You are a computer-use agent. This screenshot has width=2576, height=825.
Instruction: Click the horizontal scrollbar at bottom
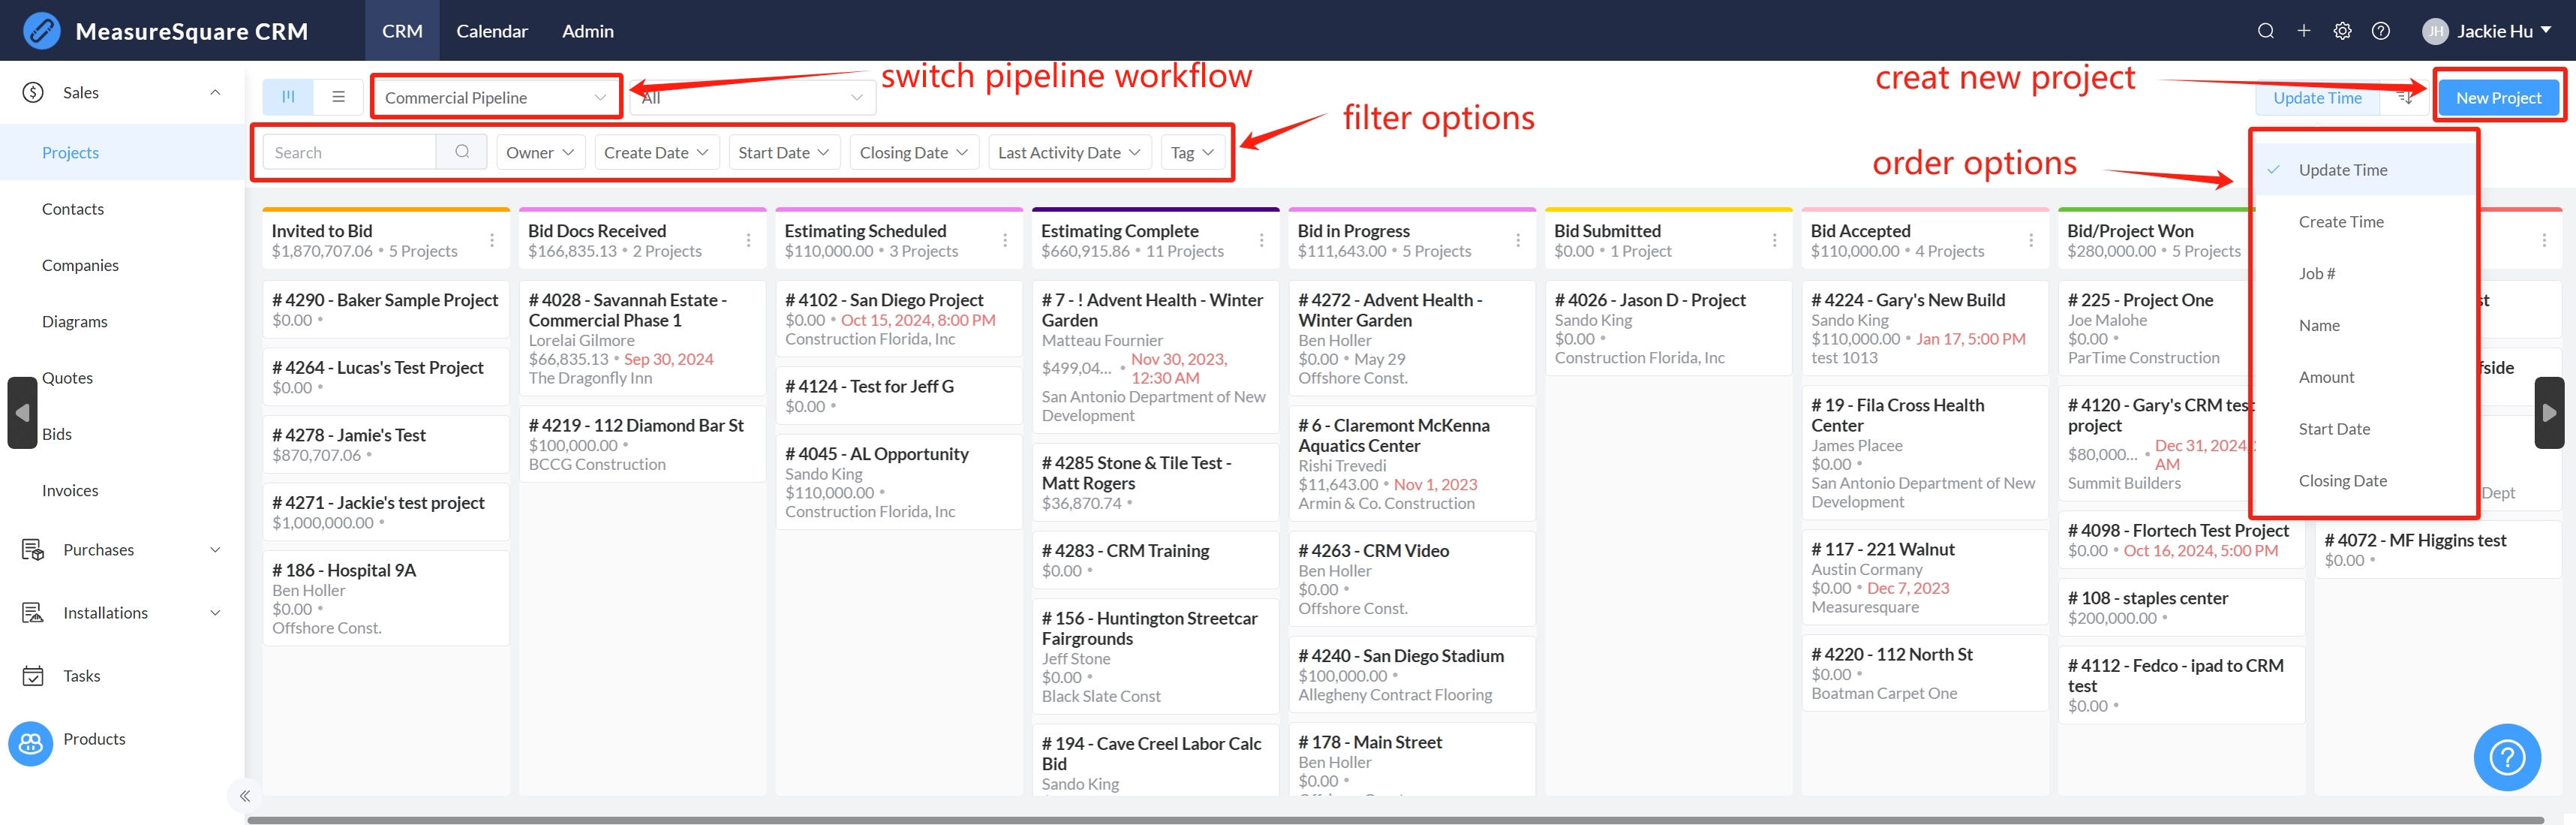(x=1394, y=820)
